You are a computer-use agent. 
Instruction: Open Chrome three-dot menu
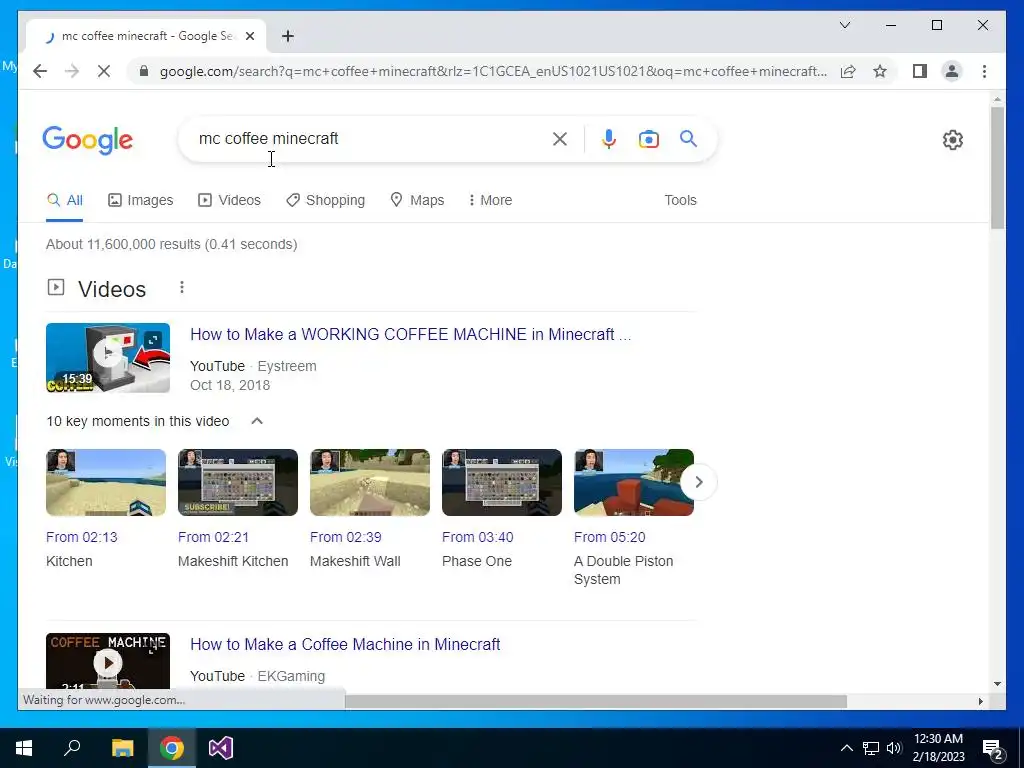click(x=984, y=71)
